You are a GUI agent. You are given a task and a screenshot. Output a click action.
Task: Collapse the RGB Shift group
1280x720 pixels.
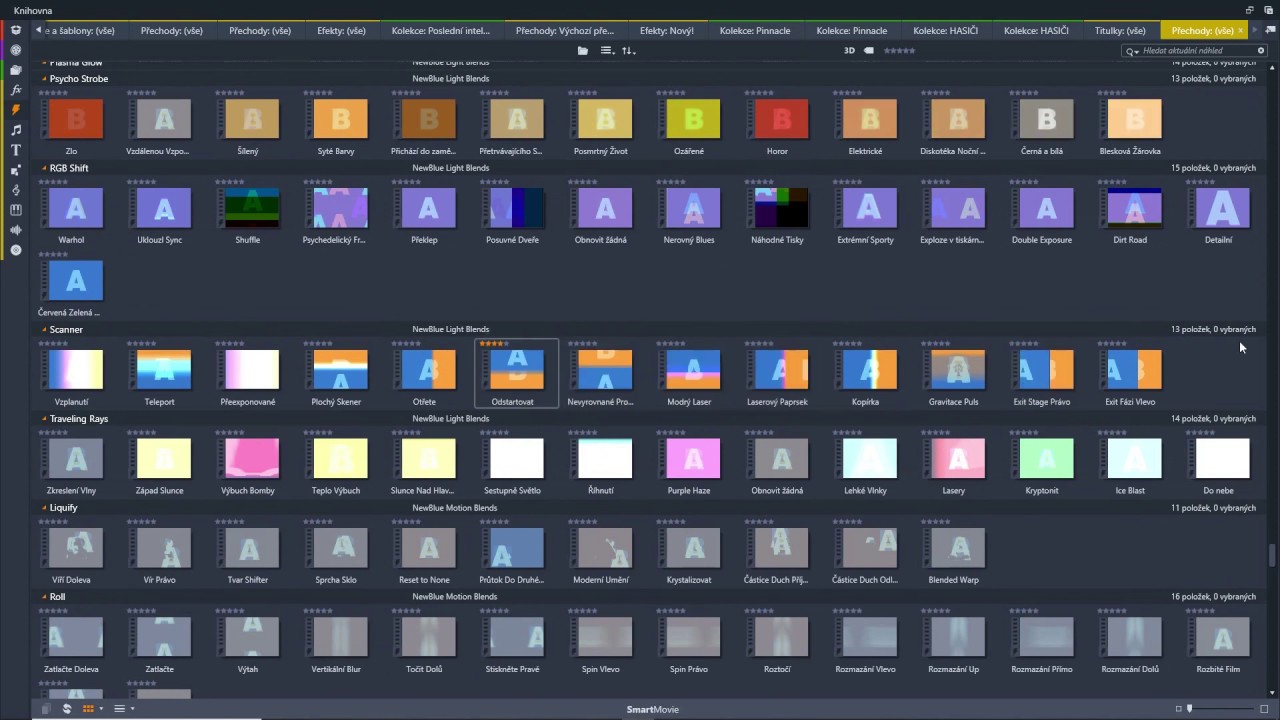(x=44, y=168)
